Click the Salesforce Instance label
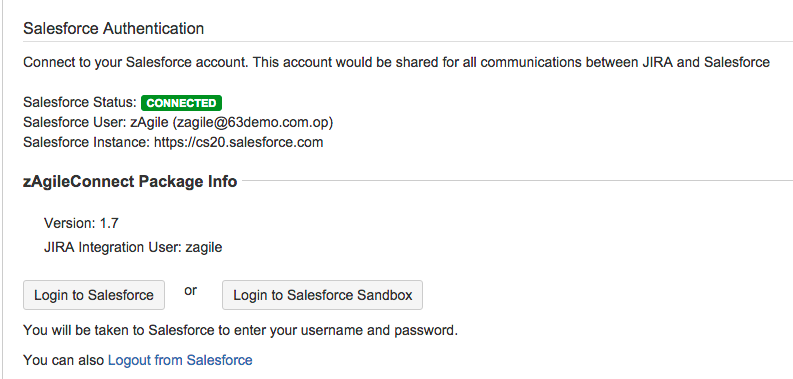Image resolution: width=793 pixels, height=379 pixels. [x=86, y=142]
